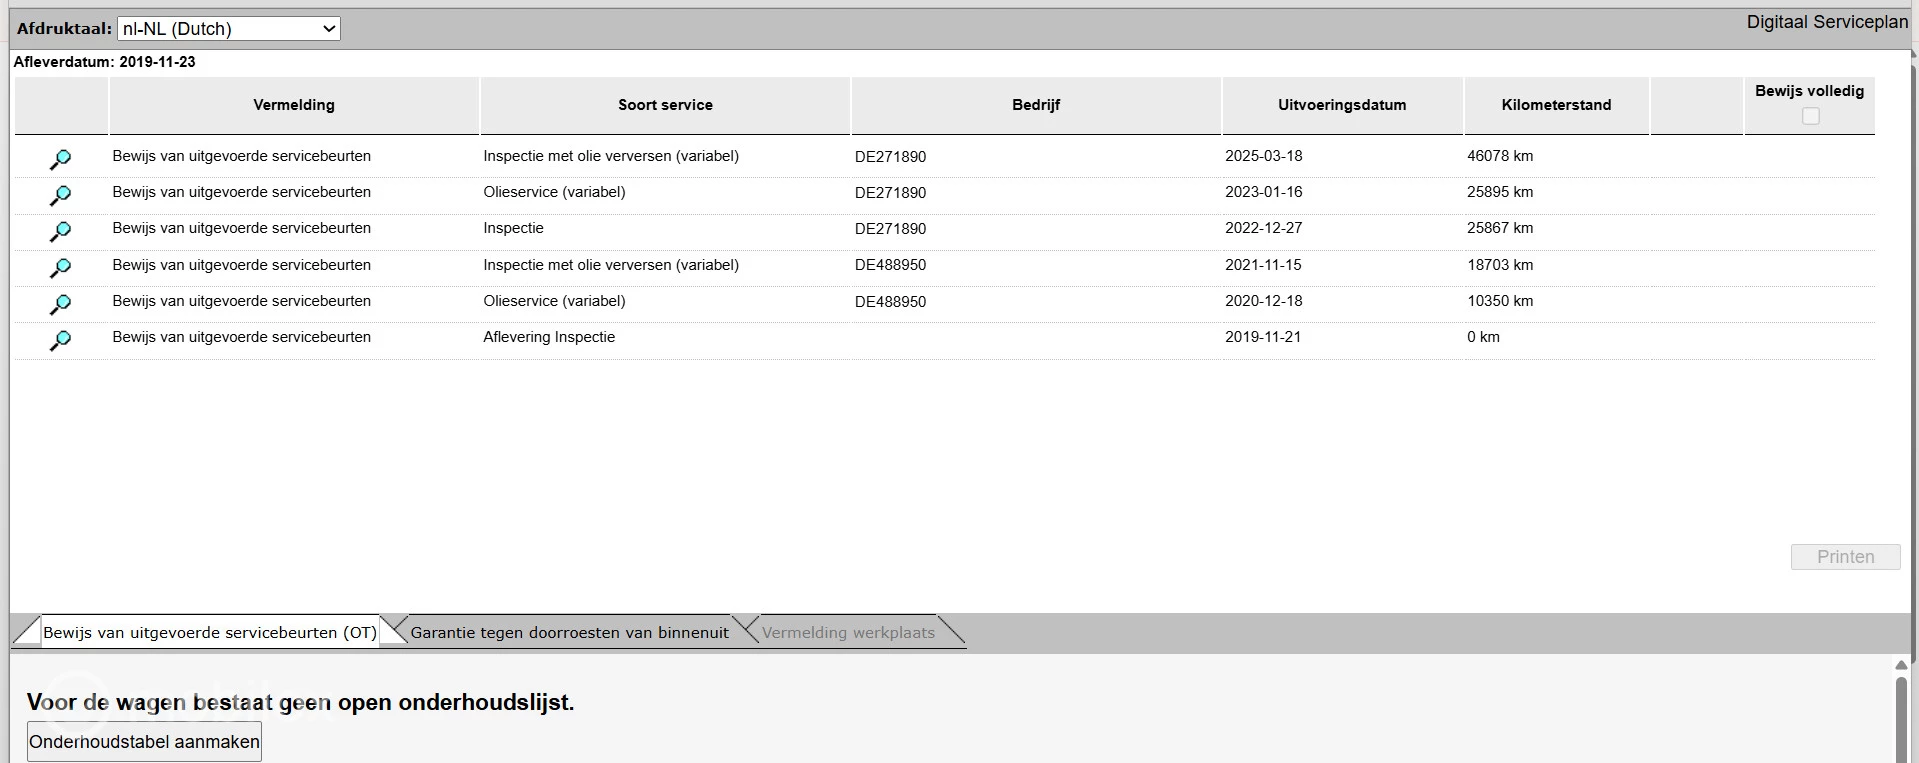Click the Kilometerstand column header
Screen dimensions: 1919x763
1556,105
